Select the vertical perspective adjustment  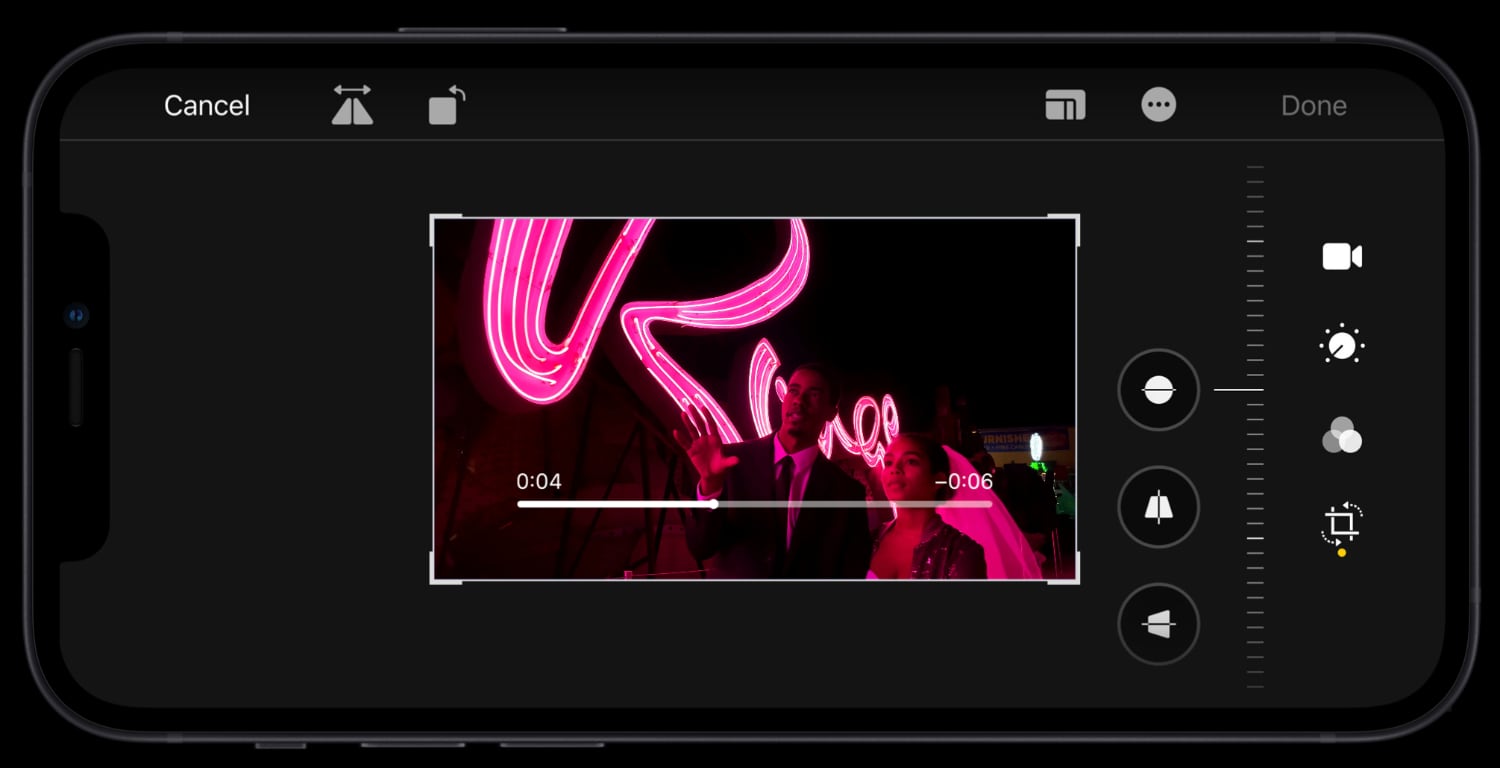(1158, 507)
